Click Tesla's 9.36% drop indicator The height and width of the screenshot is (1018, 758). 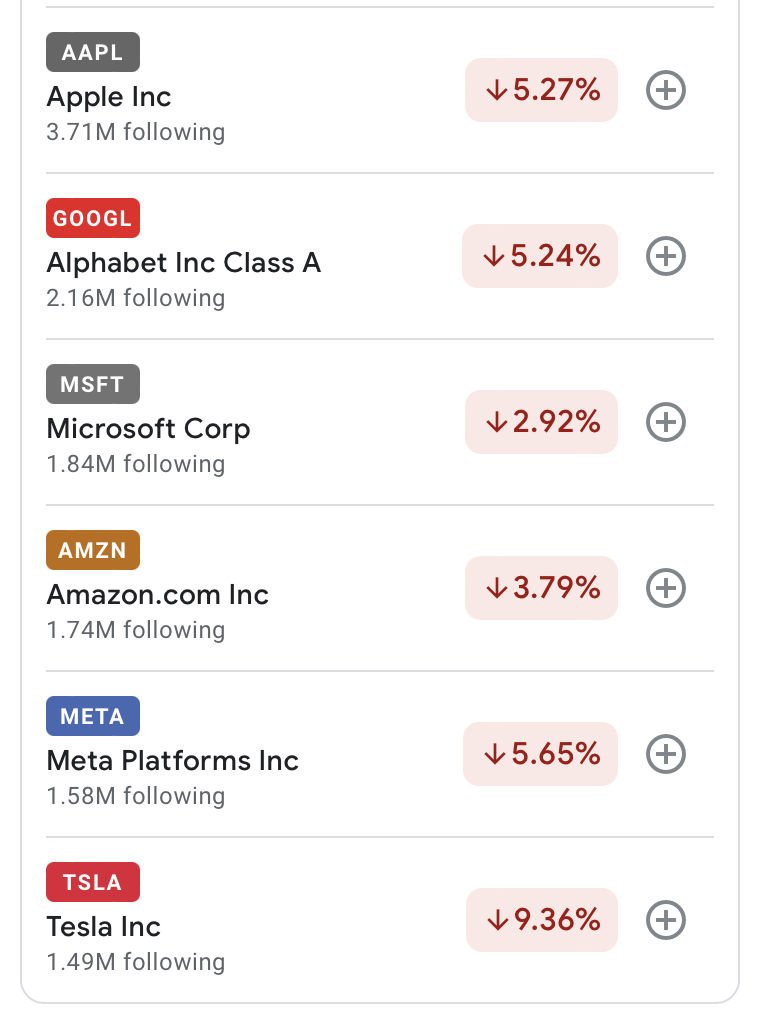(x=542, y=920)
